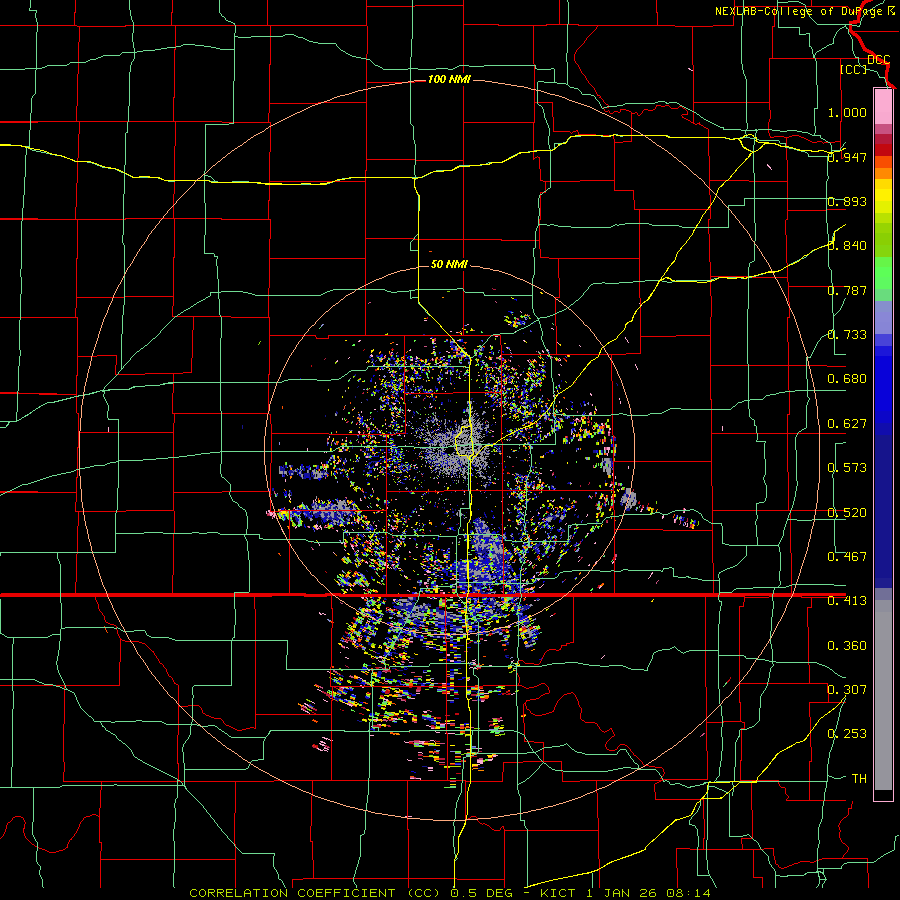This screenshot has height=900, width=900.
Task: Click the [CC] legend heading
Action: click(854, 69)
